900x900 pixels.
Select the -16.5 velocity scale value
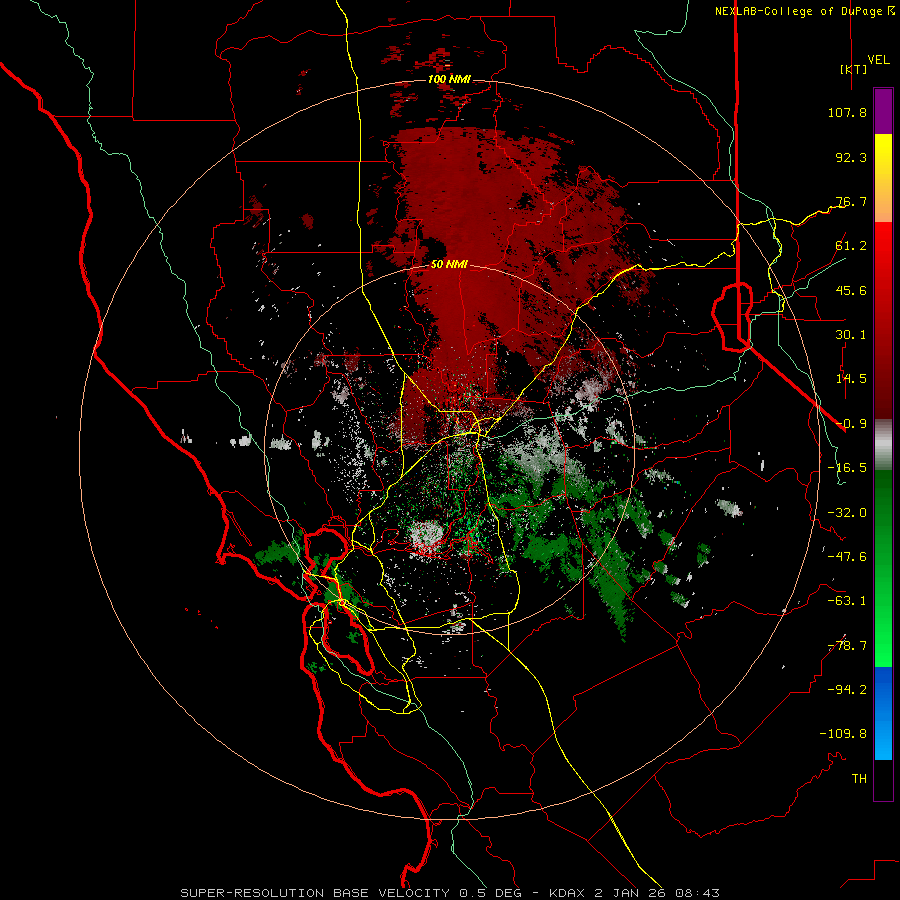pyautogui.click(x=847, y=468)
